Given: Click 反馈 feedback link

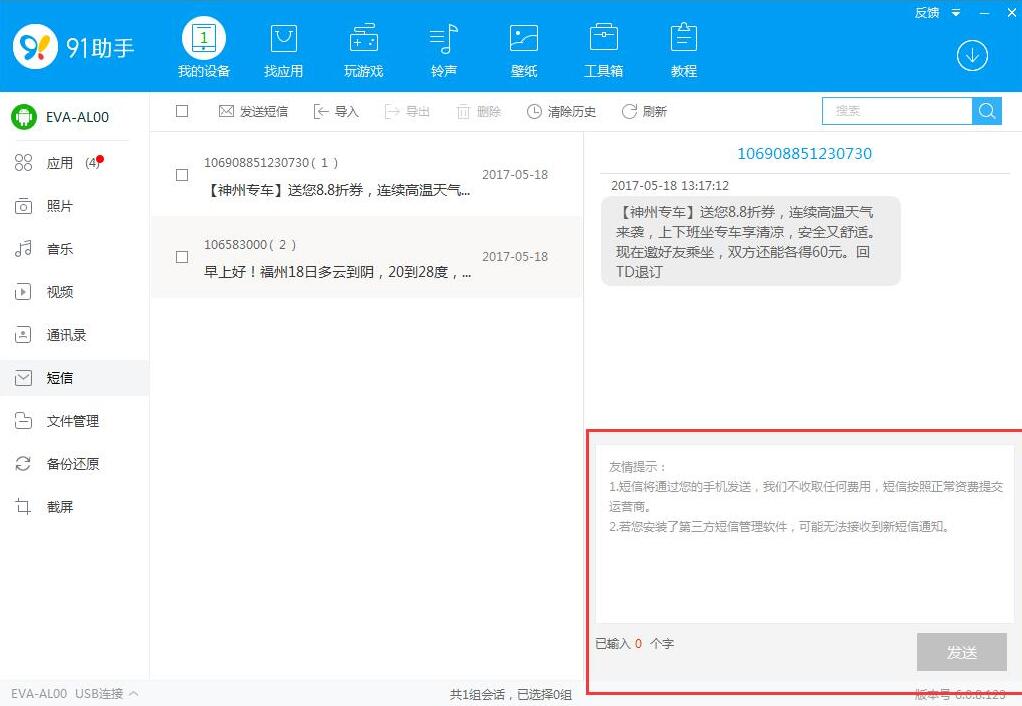Looking at the screenshot, I should pos(927,12).
